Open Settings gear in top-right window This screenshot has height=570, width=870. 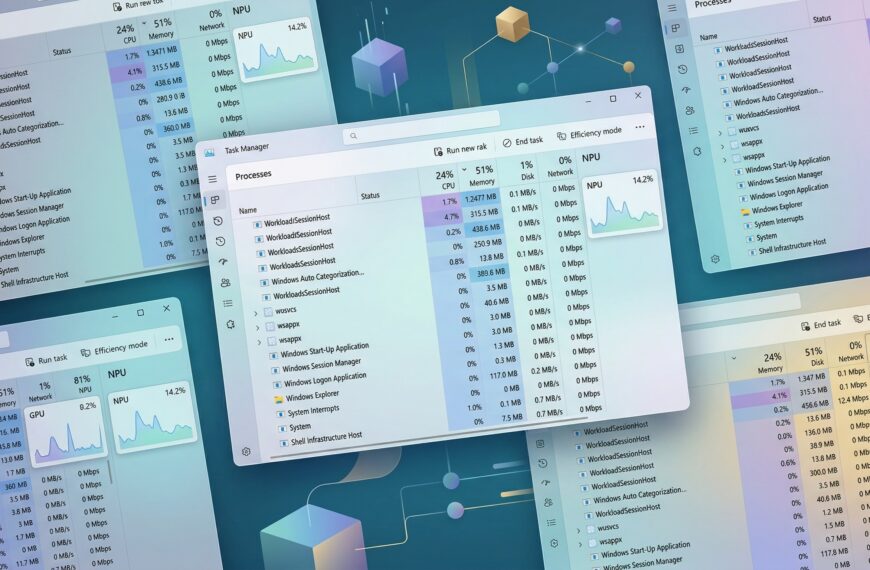pos(715,259)
